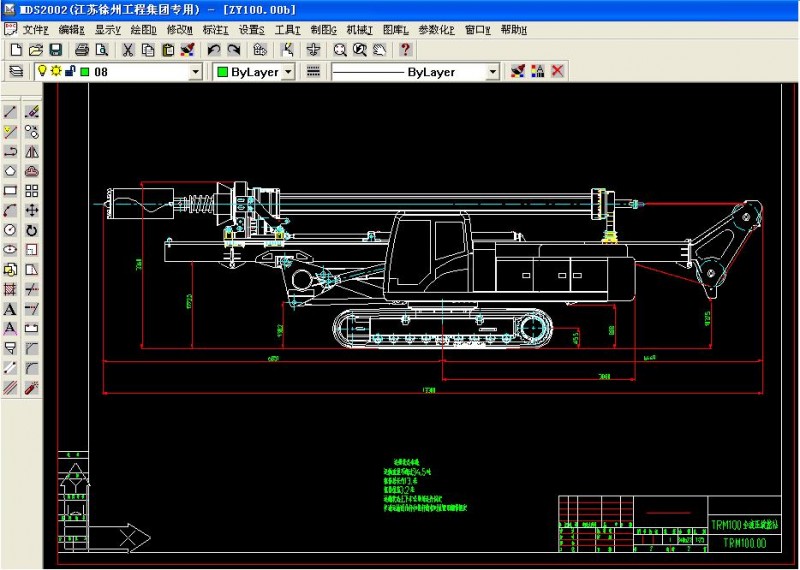
Task: Click the Cut (scissors) icon
Action: pos(129,49)
